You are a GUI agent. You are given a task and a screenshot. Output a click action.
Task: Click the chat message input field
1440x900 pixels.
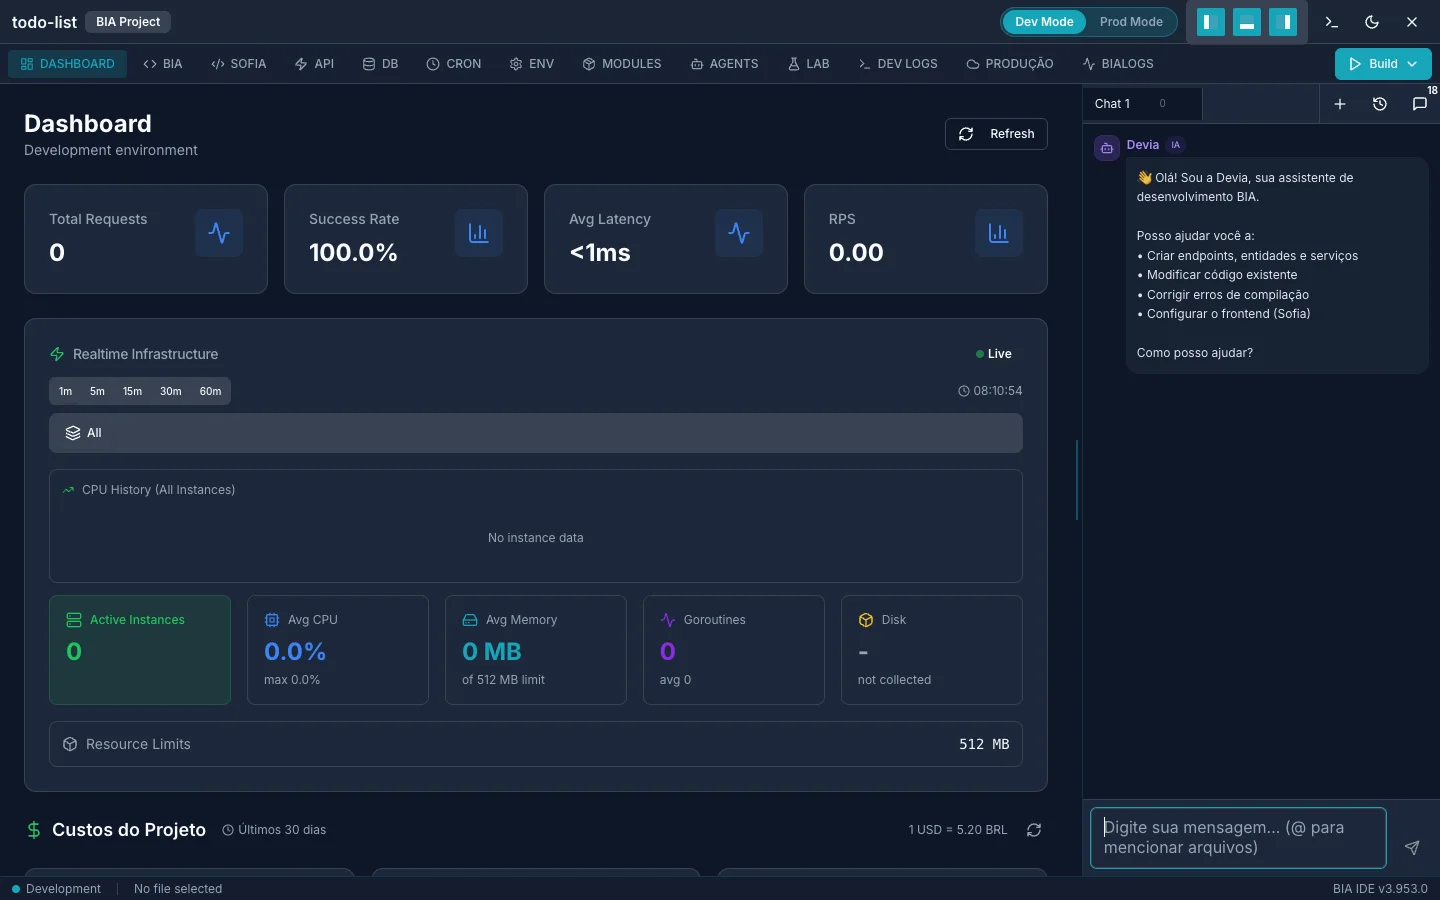point(1238,838)
